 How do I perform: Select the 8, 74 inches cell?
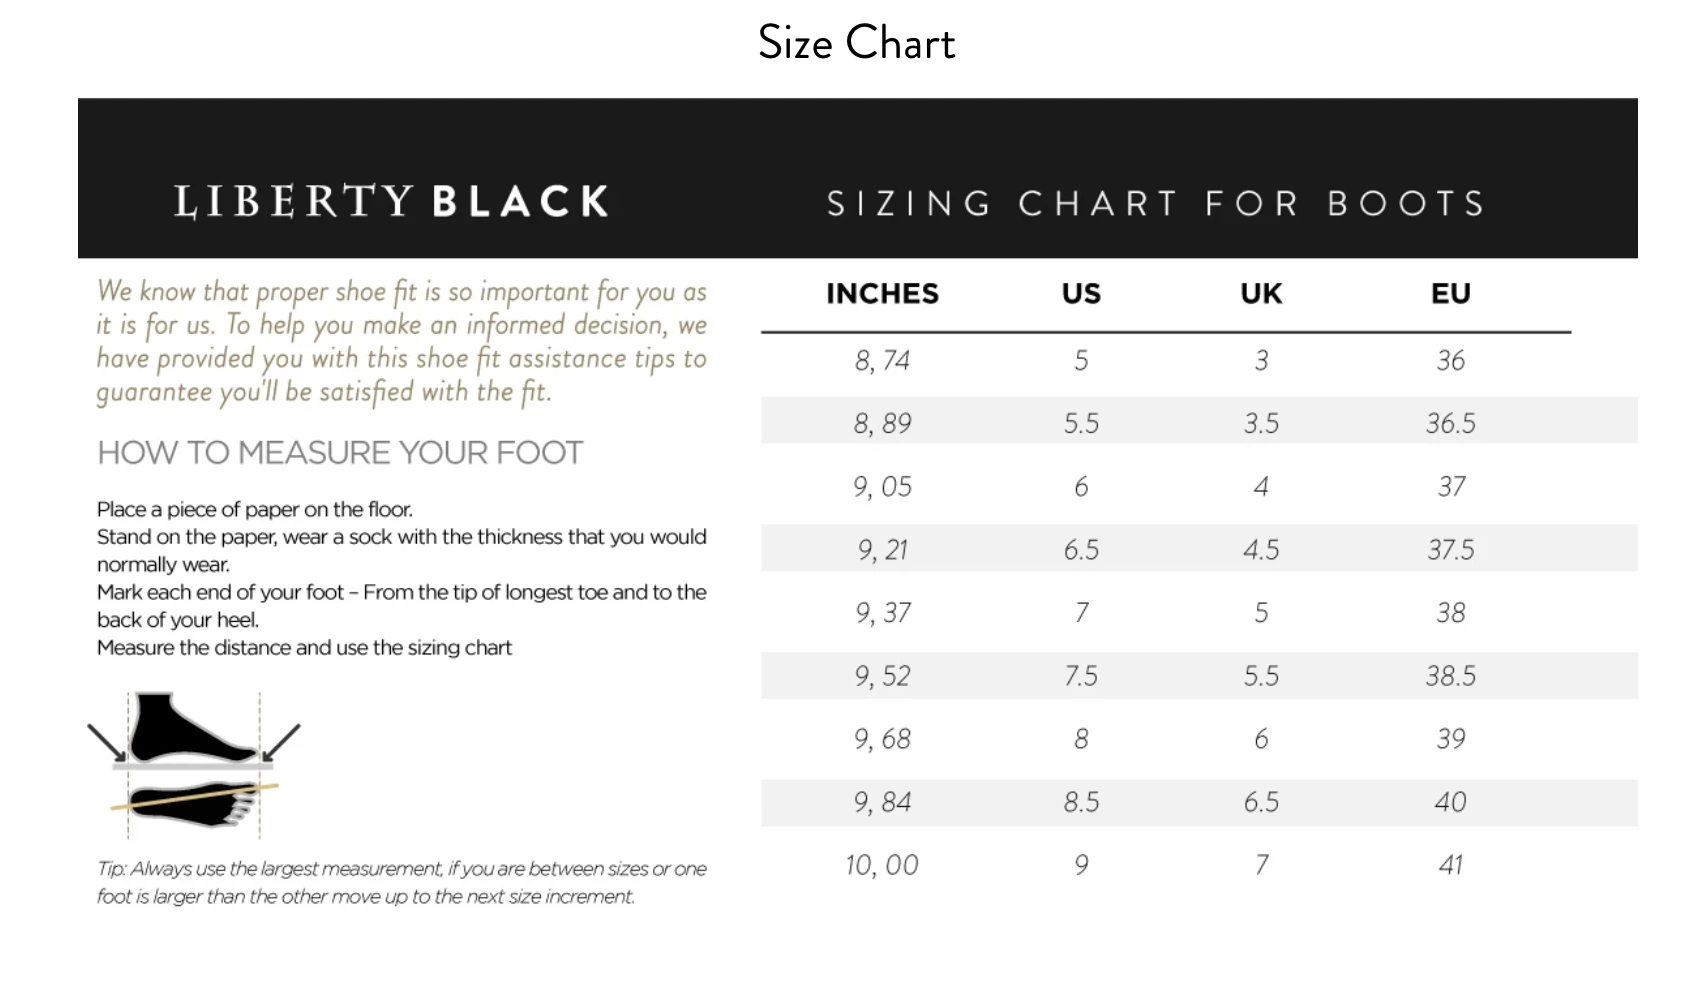(882, 360)
